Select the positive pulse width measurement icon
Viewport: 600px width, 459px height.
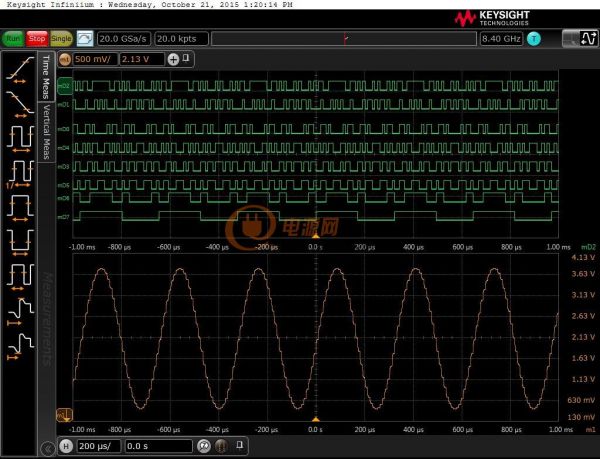coord(20,208)
